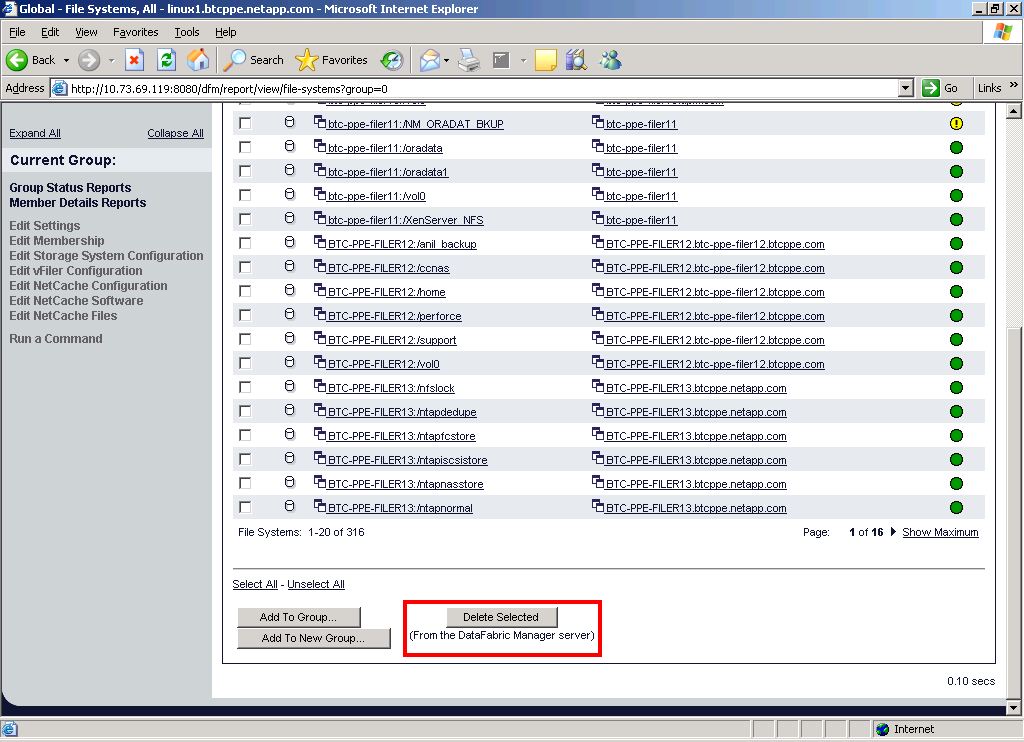This screenshot has width=1024, height=742.
Task: Open the Favorites star button
Action: pyautogui.click(x=331, y=60)
